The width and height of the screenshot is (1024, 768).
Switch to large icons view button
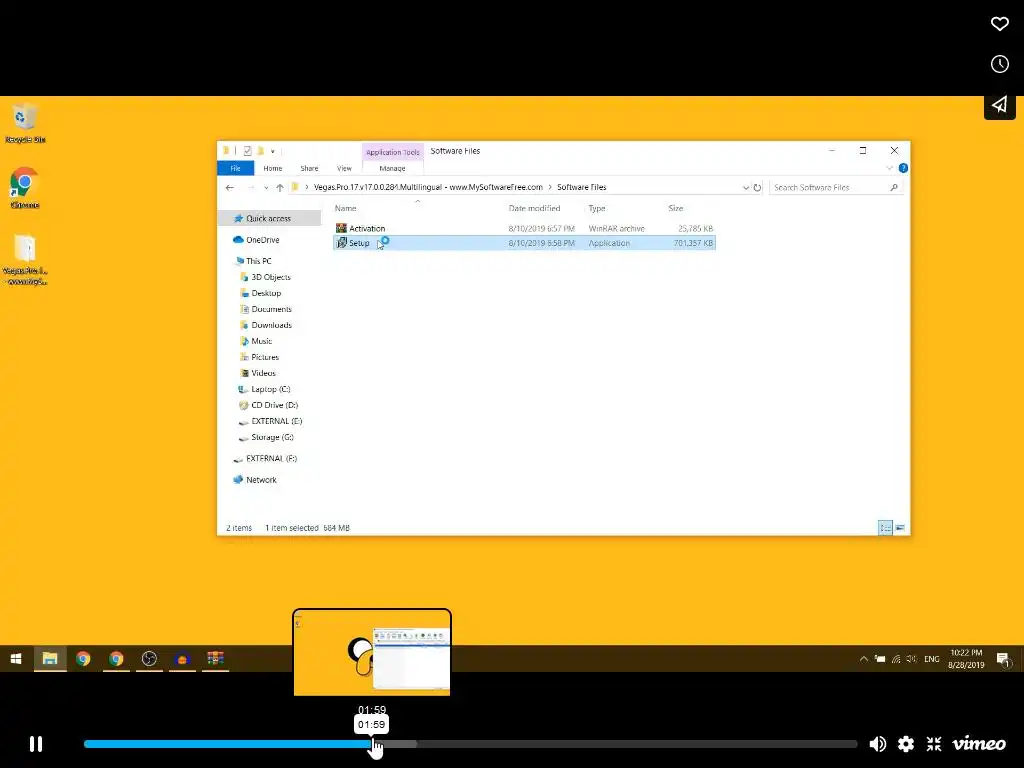[900, 528]
